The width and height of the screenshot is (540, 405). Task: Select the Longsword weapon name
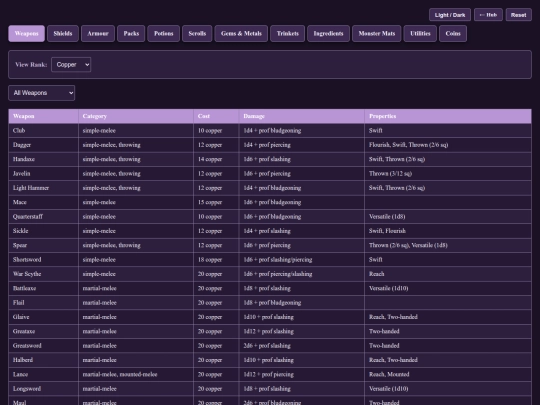[27, 389]
